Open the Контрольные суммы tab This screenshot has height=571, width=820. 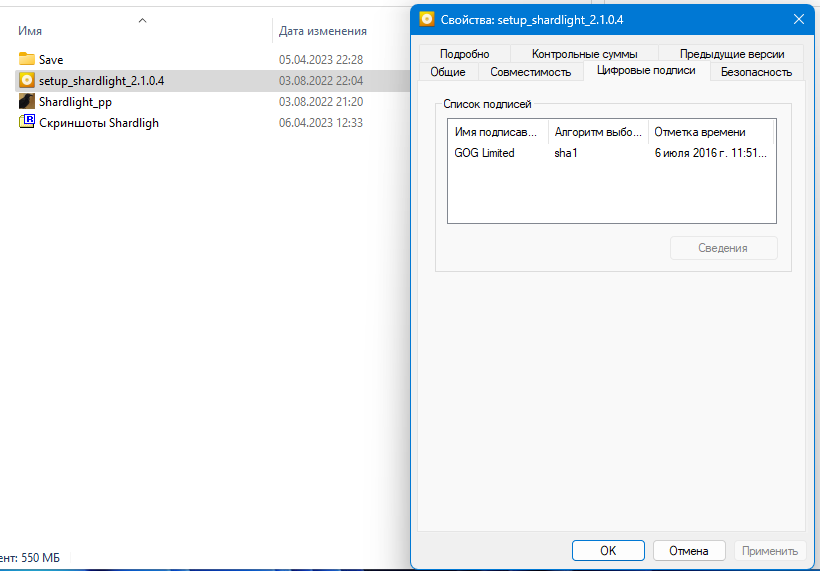[x=584, y=53]
